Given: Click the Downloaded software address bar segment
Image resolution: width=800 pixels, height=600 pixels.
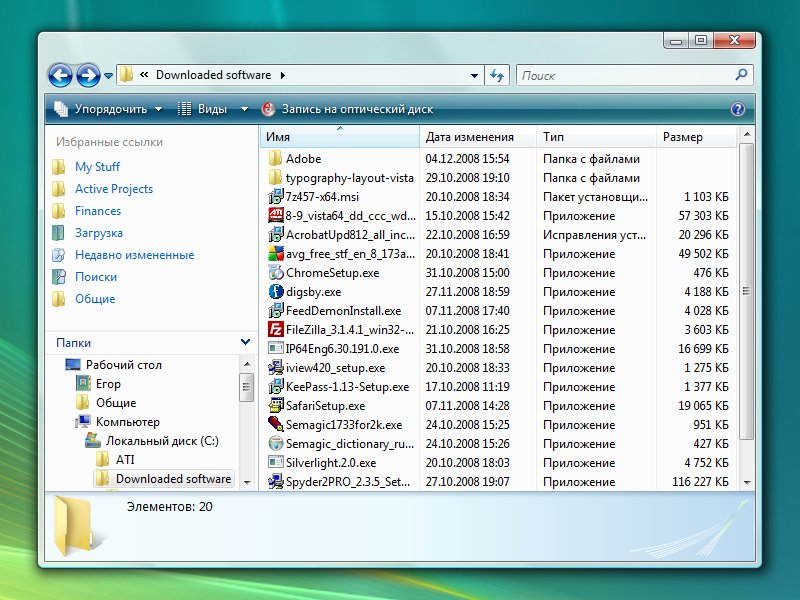Looking at the screenshot, I should tap(213, 75).
